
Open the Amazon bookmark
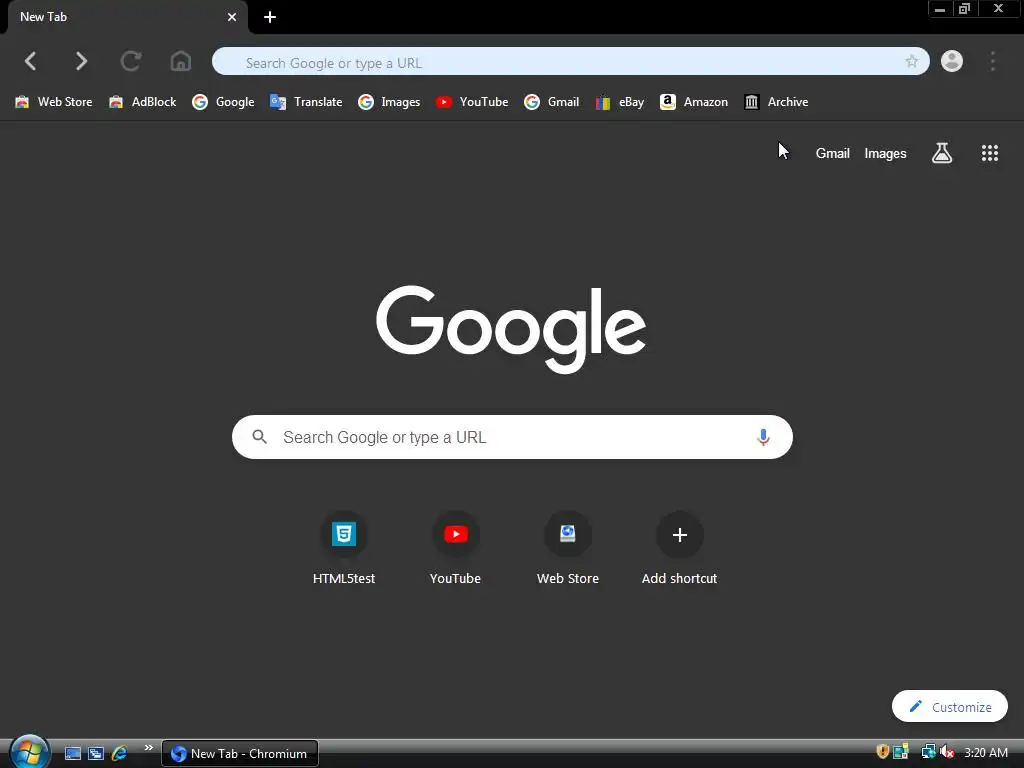694,102
